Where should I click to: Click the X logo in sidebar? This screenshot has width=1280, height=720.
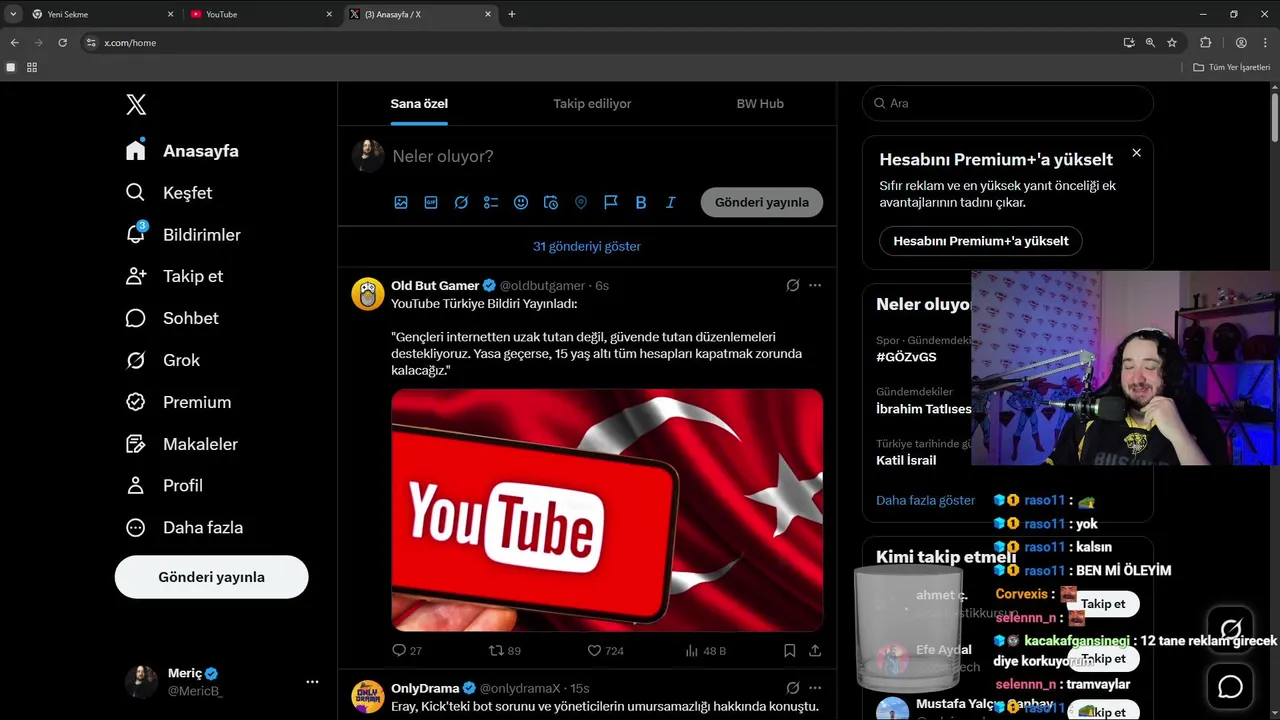(136, 104)
